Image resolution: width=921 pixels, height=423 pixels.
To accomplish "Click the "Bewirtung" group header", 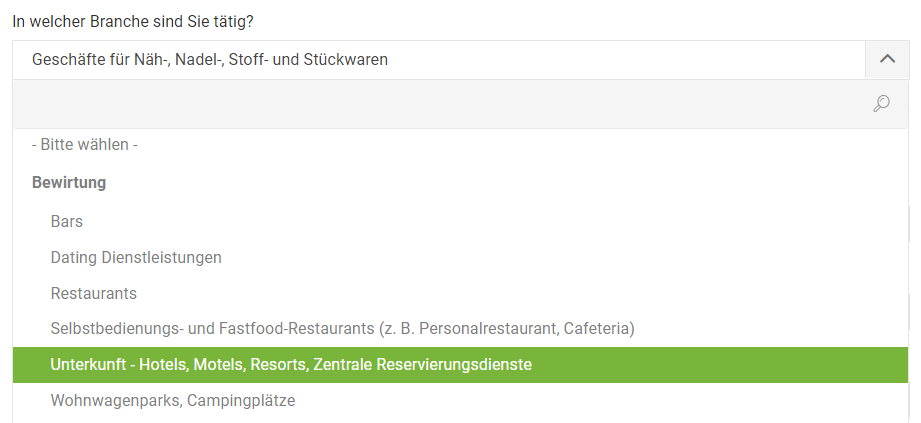I will pyautogui.click(x=69, y=183).
